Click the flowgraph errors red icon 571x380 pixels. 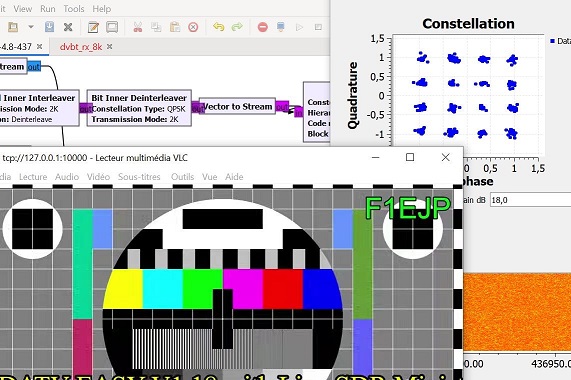(263, 27)
